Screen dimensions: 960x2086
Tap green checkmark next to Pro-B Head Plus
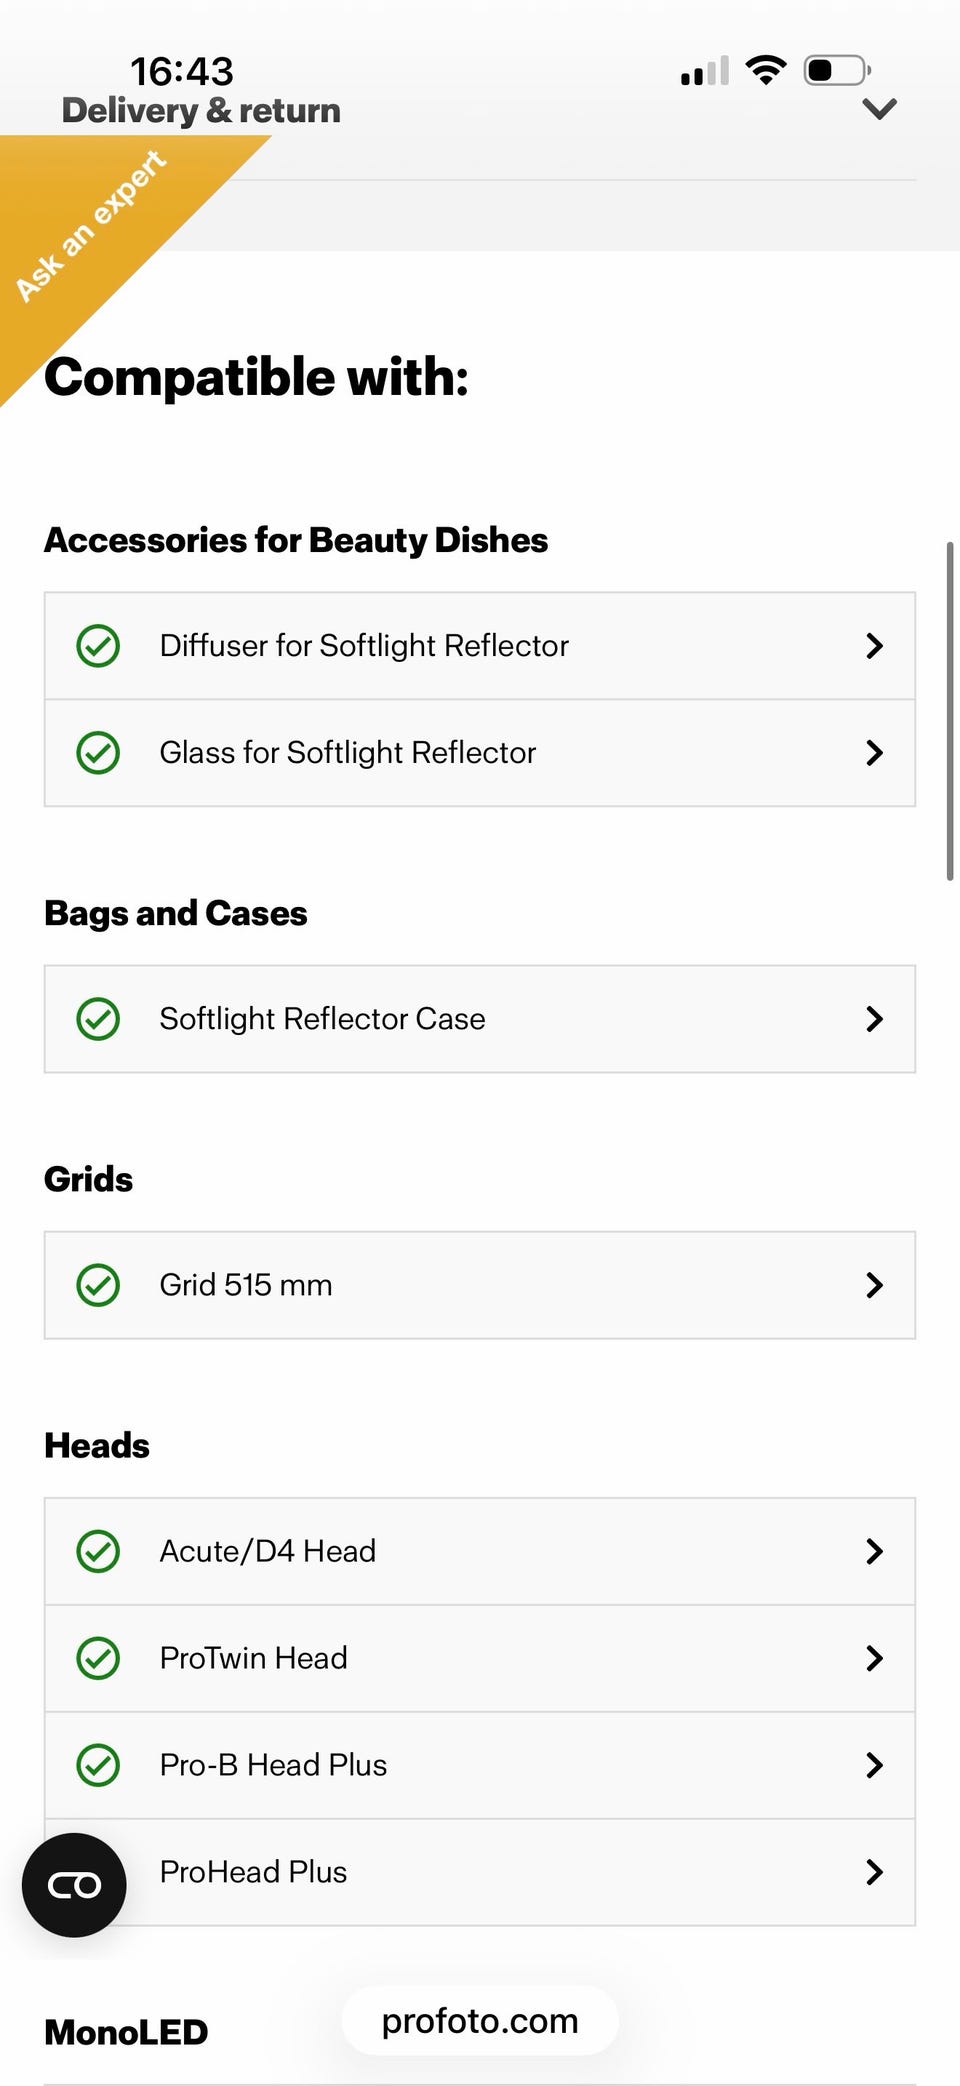coord(98,1765)
